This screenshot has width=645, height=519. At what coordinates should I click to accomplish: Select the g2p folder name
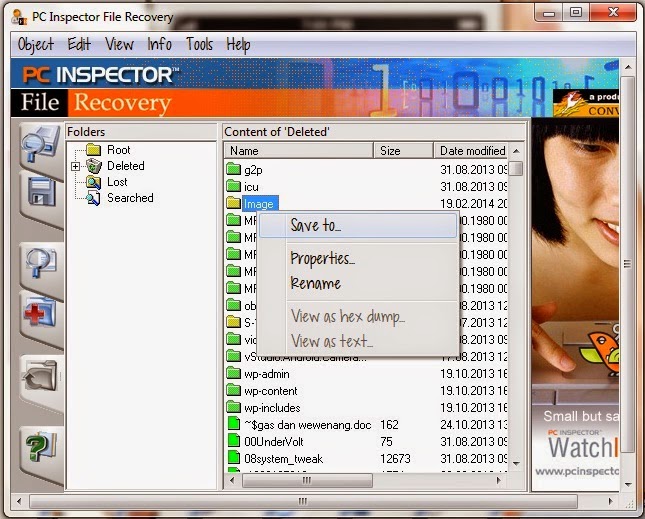253,170
